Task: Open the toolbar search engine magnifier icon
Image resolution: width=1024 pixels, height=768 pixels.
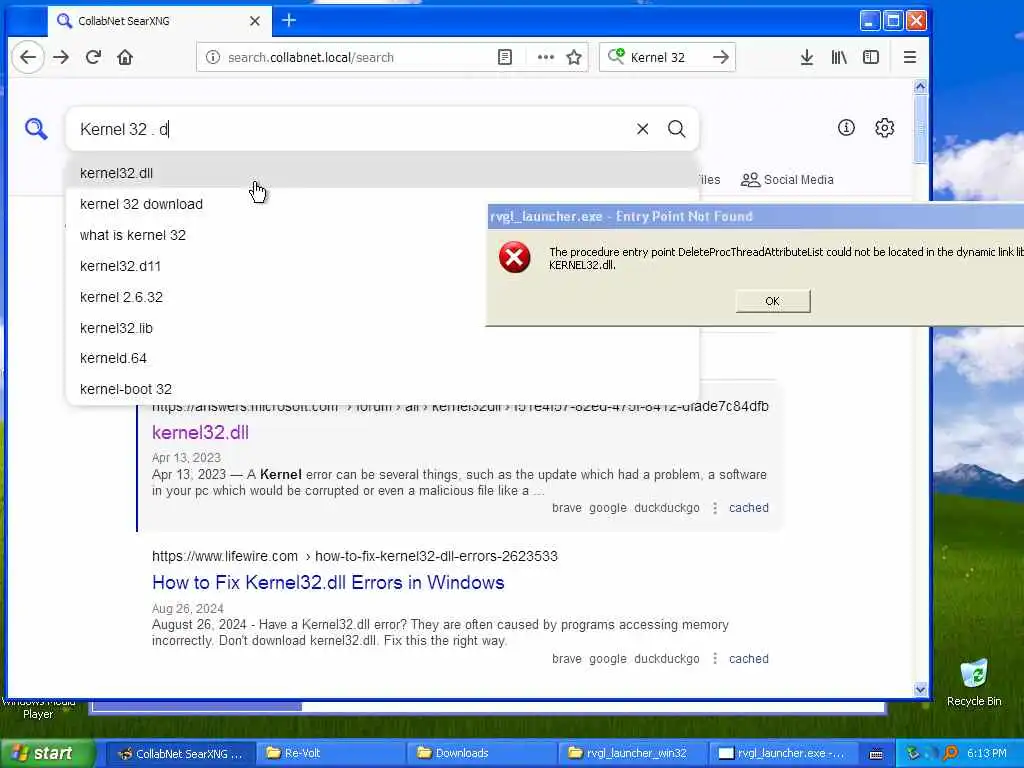Action: 616,57
